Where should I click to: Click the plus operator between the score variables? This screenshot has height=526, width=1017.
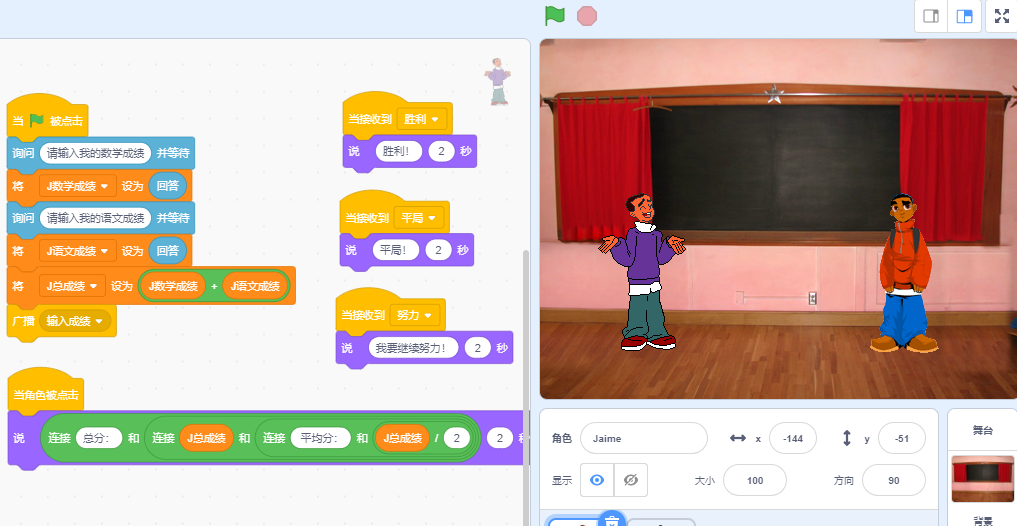pyautogui.click(x=214, y=286)
